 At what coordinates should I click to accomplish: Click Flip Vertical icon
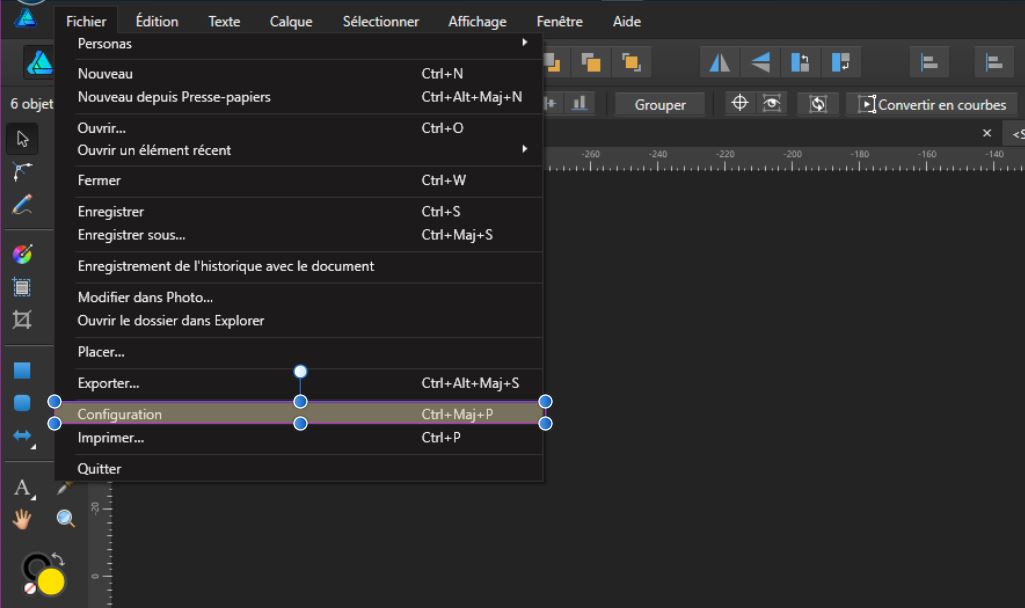pyautogui.click(x=760, y=63)
